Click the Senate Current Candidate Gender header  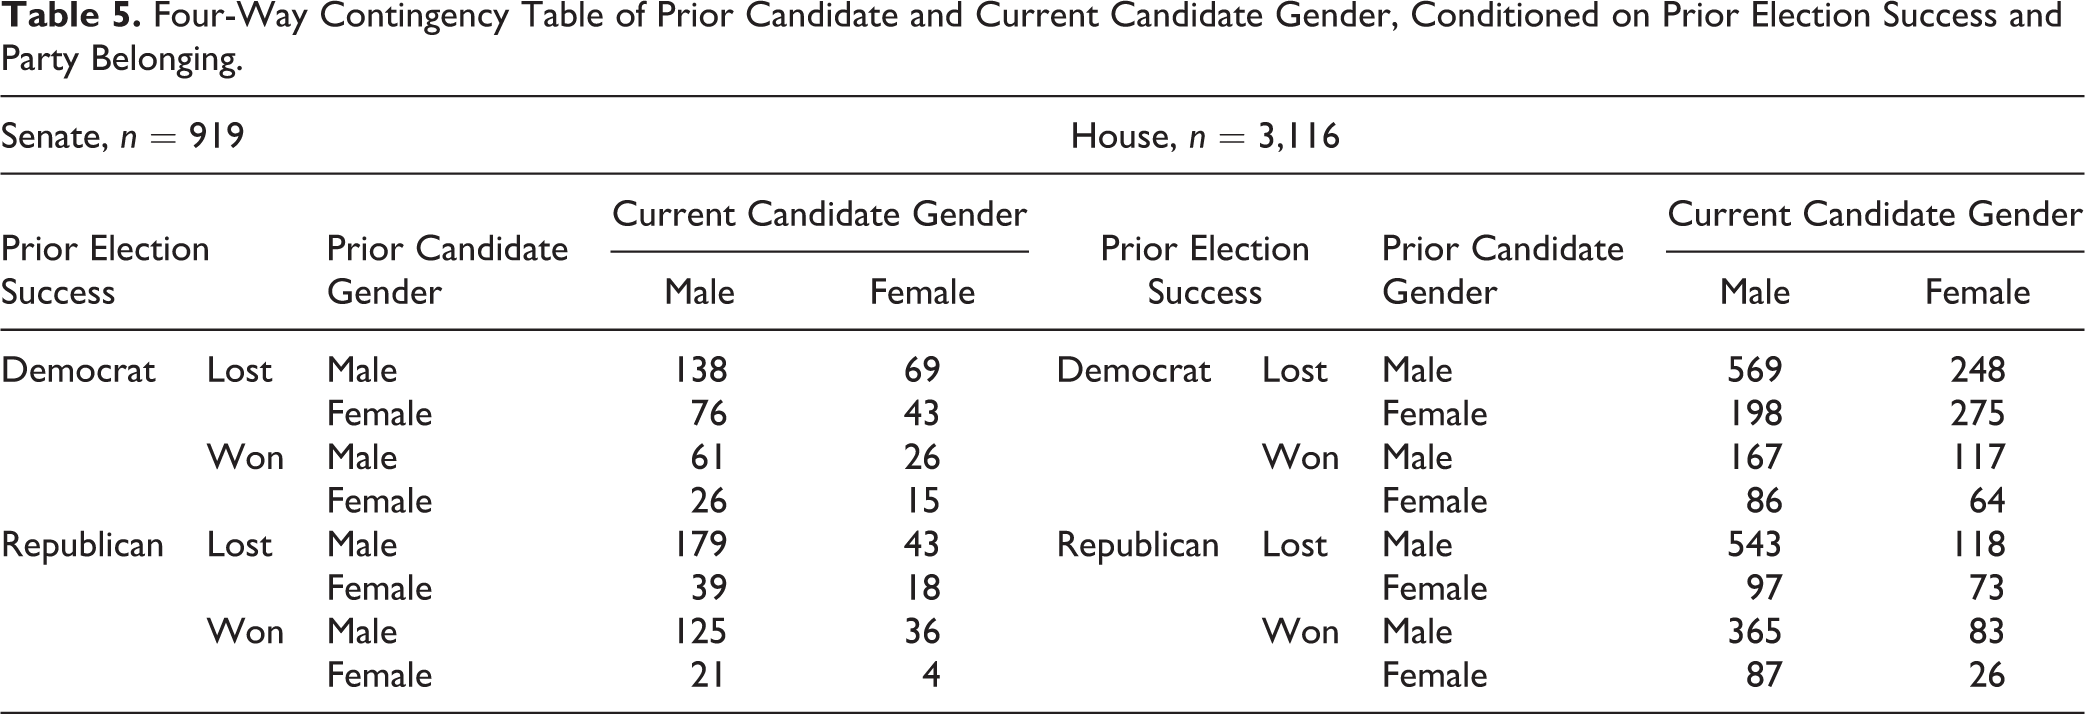tap(819, 214)
